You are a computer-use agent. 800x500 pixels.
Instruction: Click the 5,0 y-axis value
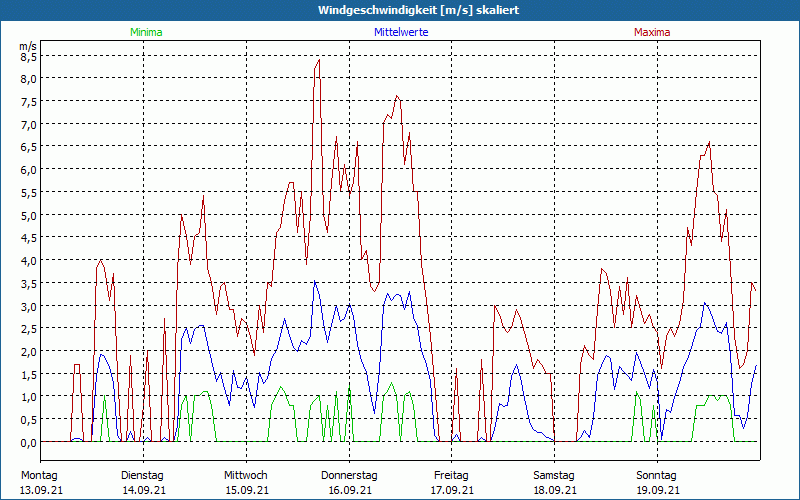point(29,215)
